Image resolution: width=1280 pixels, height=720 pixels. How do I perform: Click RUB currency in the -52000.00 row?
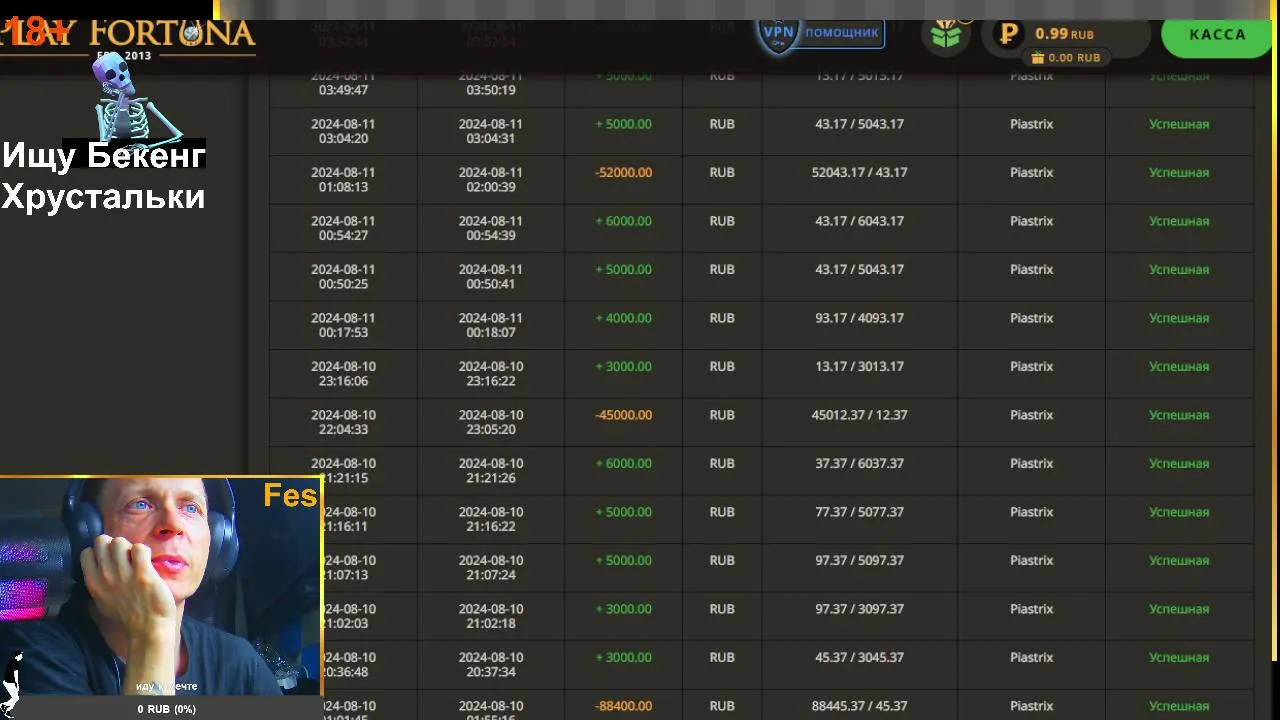[722, 173]
